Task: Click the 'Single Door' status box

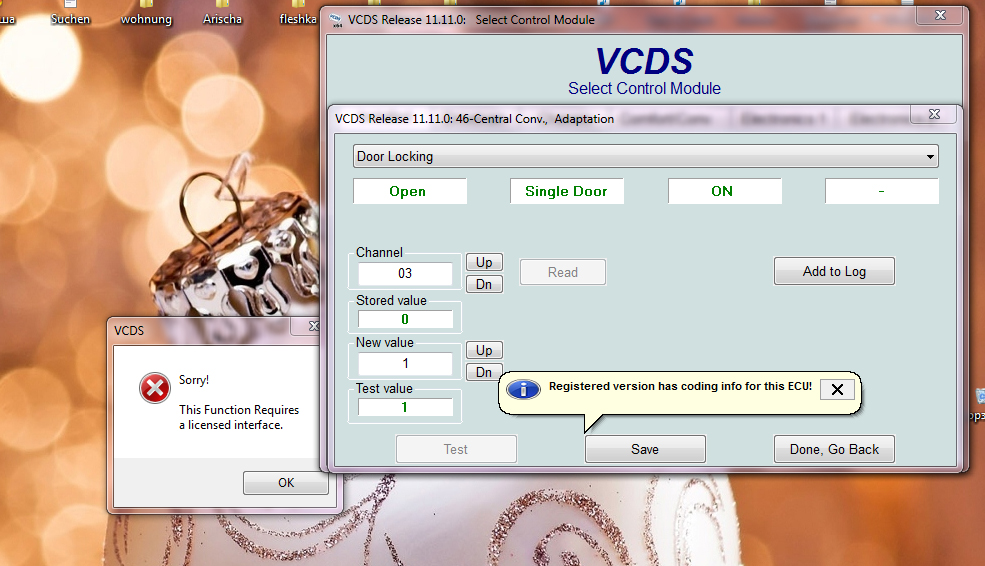Action: click(x=567, y=191)
